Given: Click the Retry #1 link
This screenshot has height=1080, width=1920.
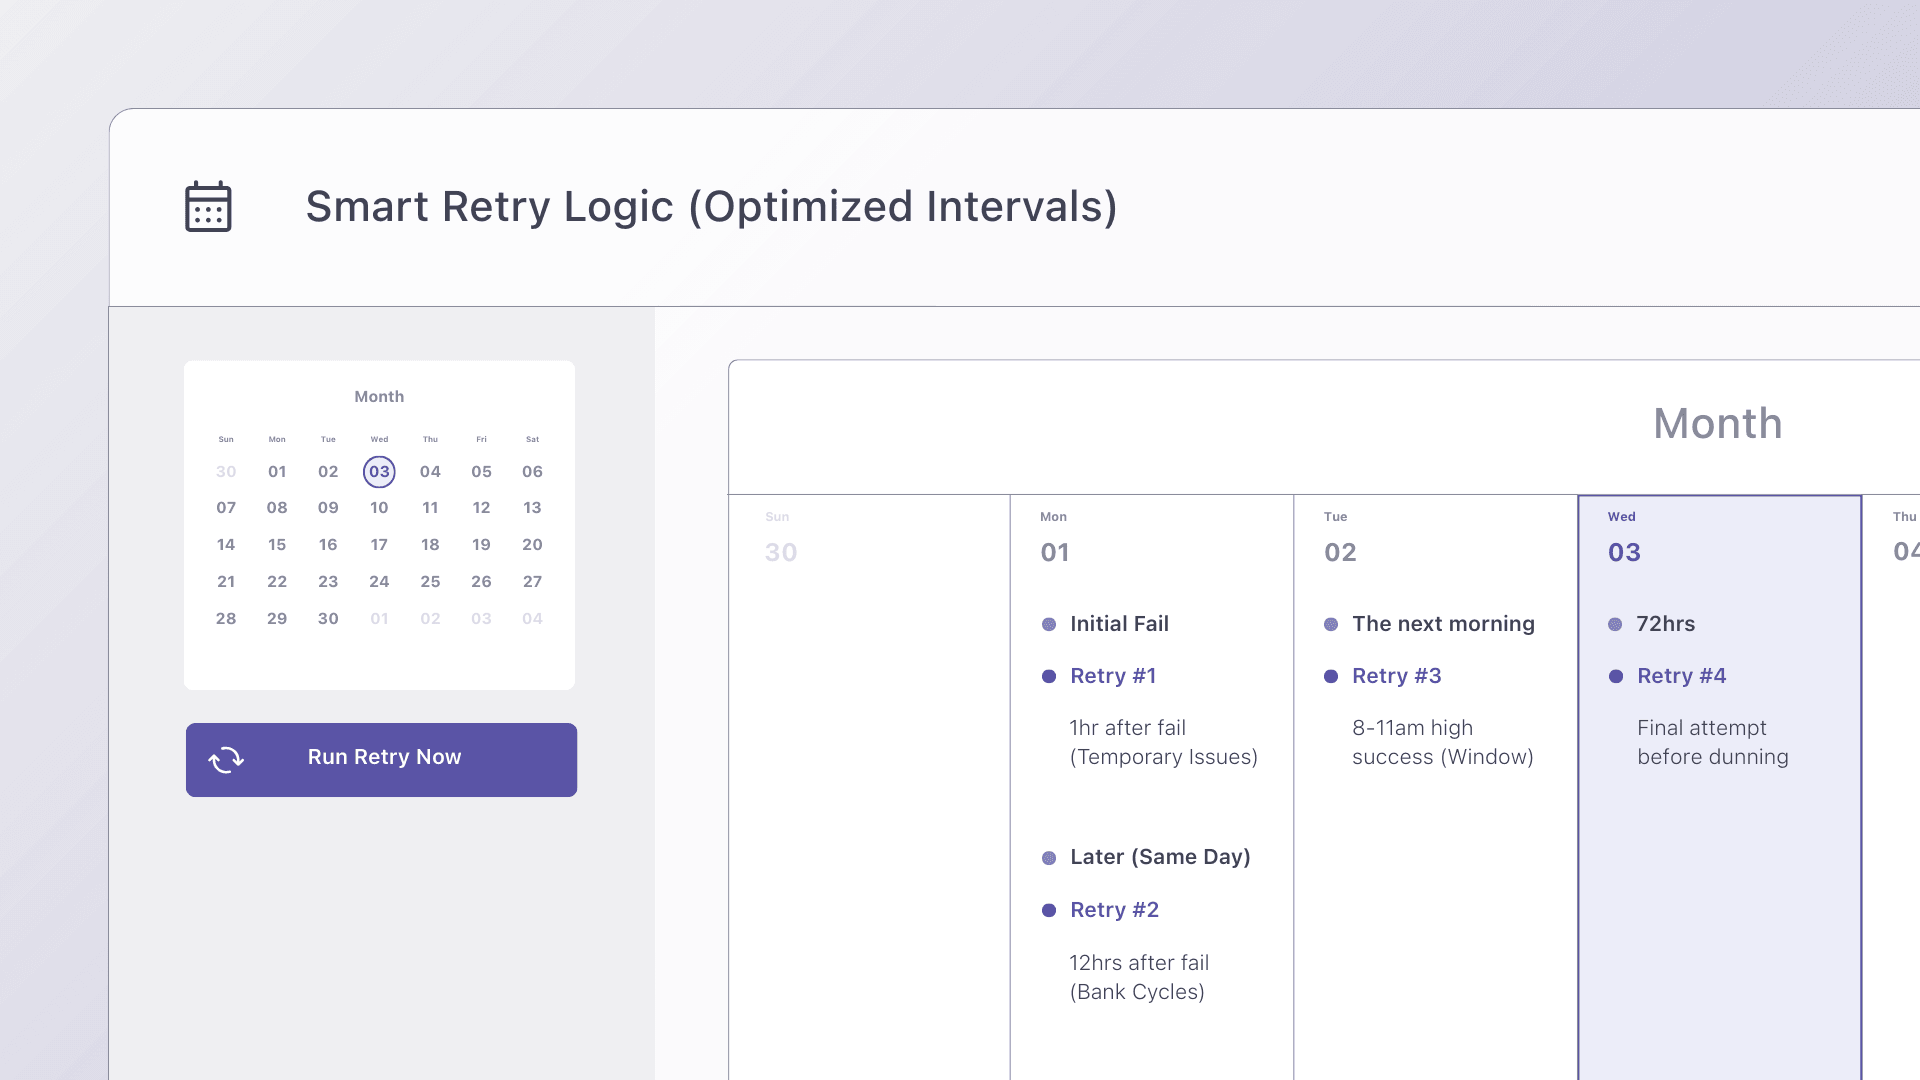Looking at the screenshot, I should pyautogui.click(x=1113, y=676).
